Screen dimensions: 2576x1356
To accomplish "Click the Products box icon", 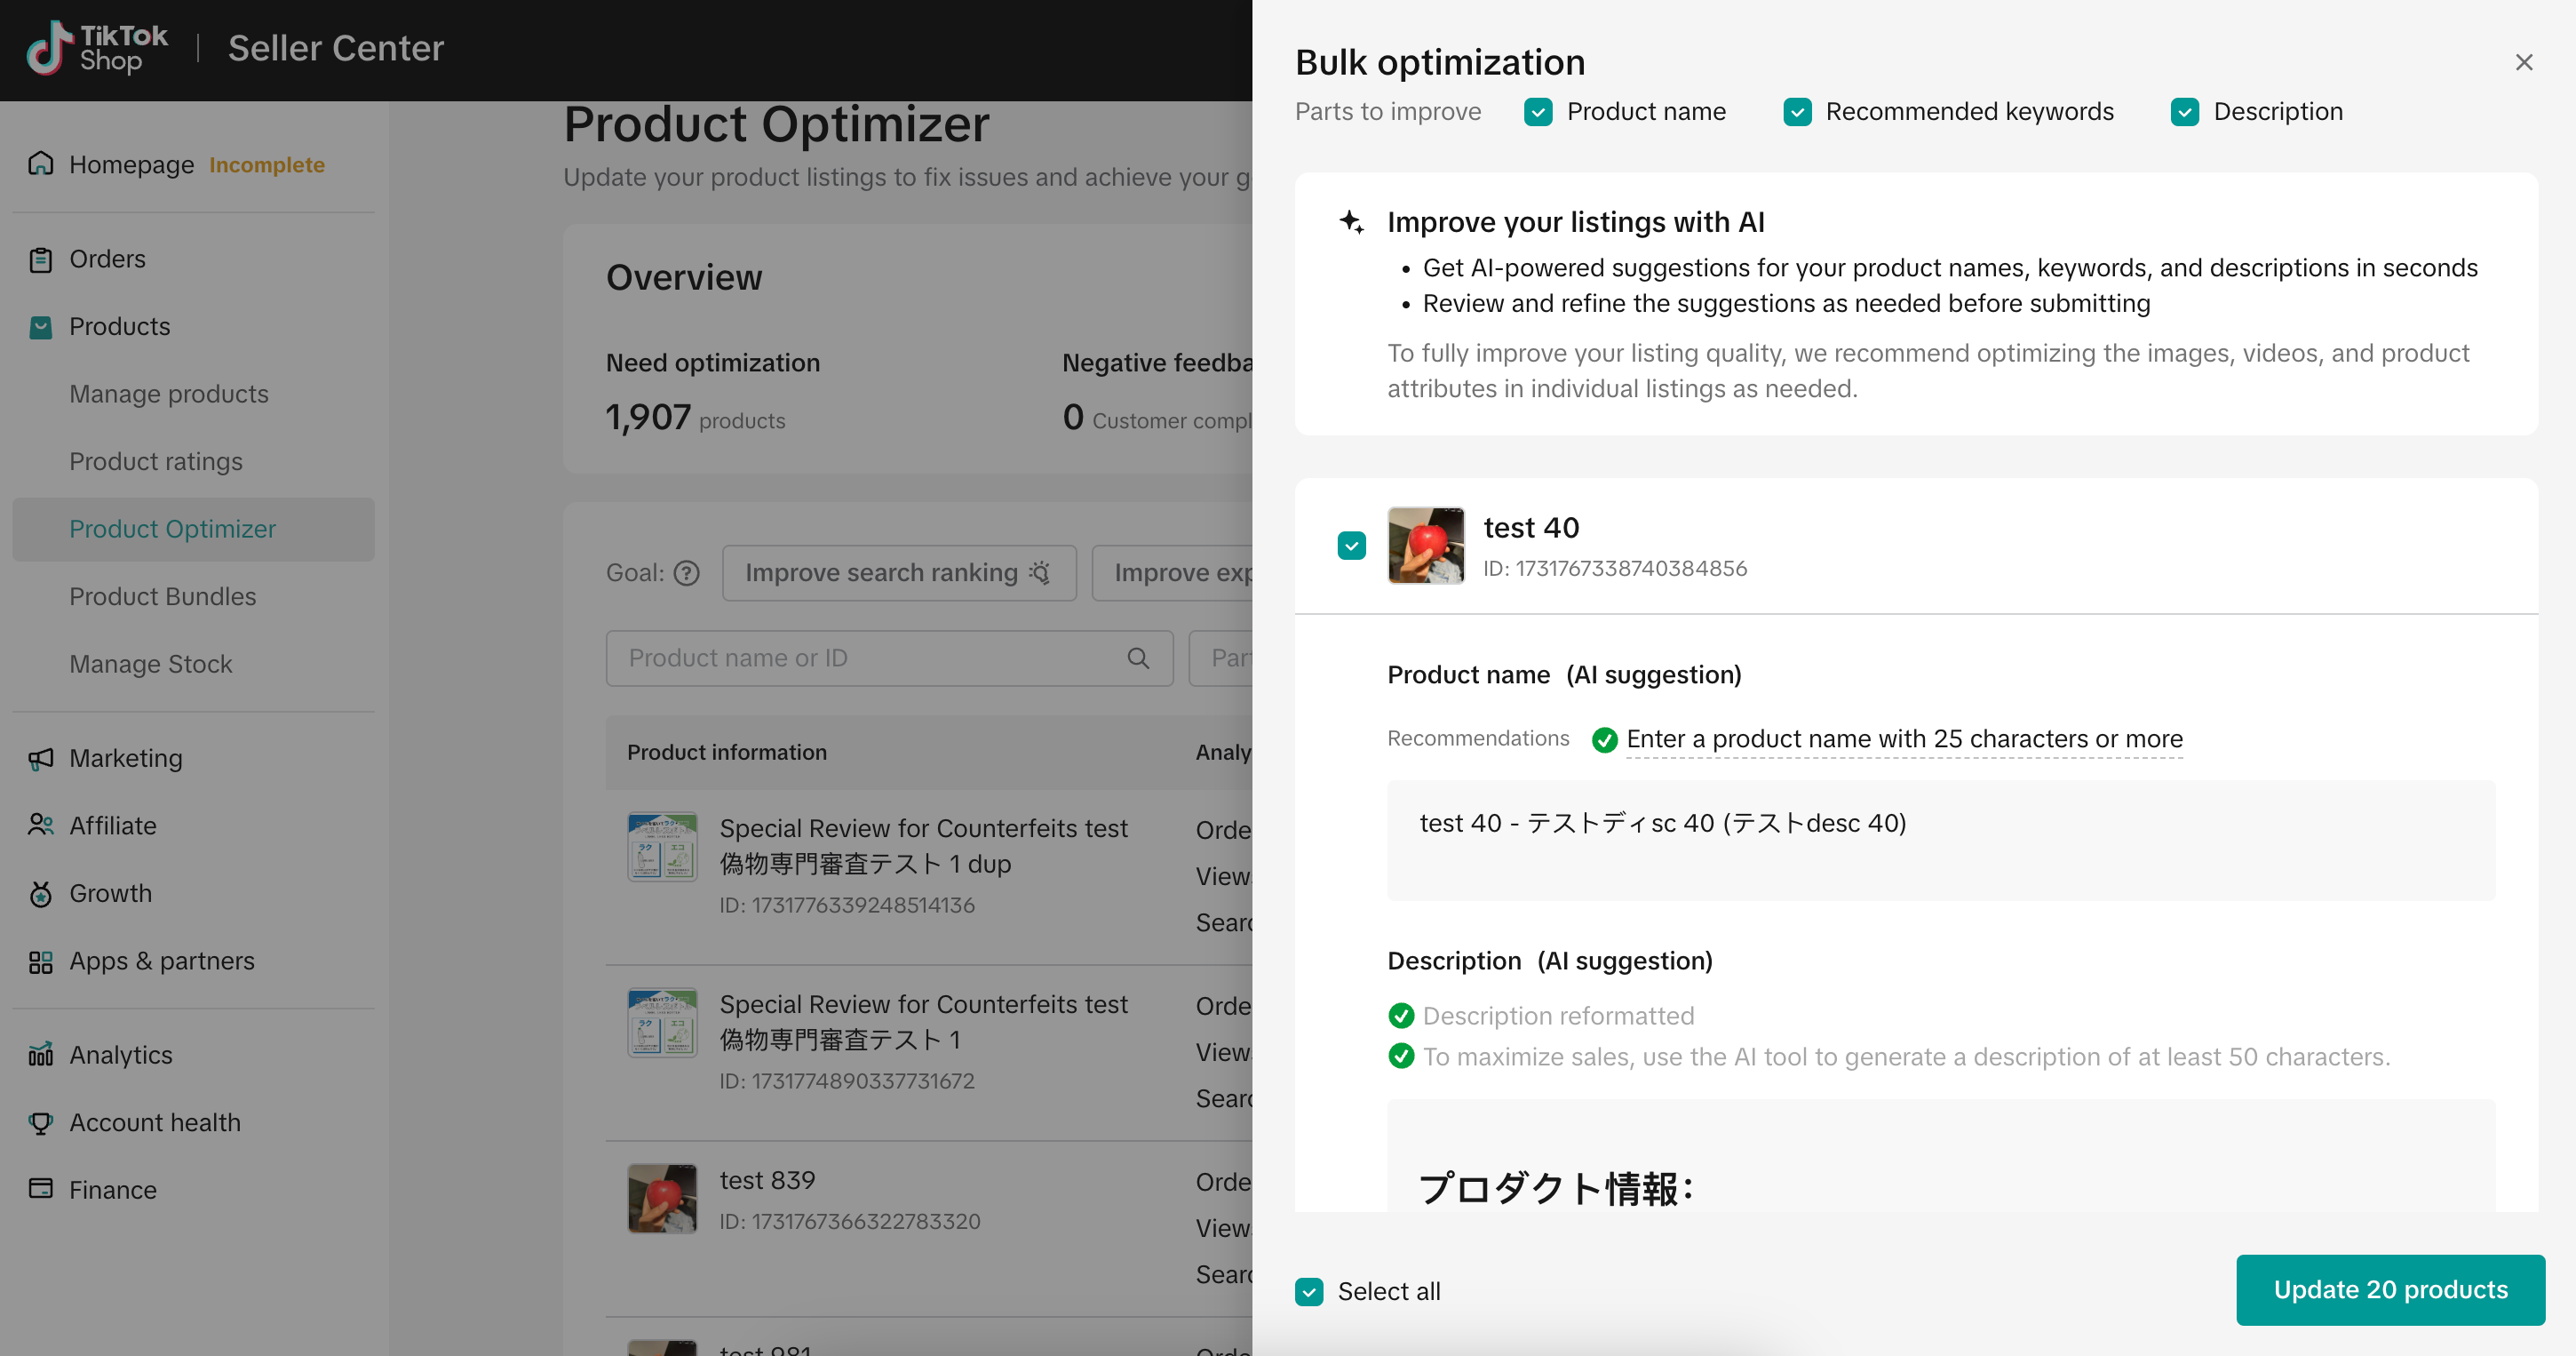I will click(x=41, y=327).
